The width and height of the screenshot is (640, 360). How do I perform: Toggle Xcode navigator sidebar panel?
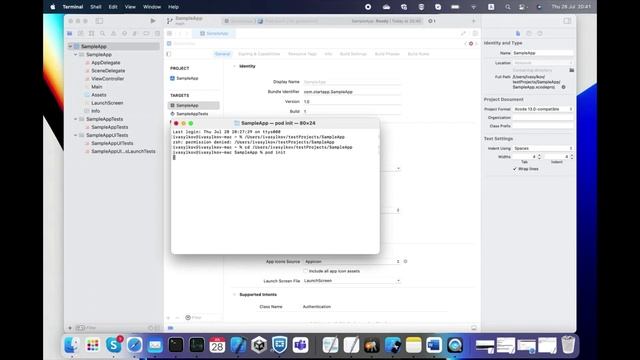click(99, 21)
